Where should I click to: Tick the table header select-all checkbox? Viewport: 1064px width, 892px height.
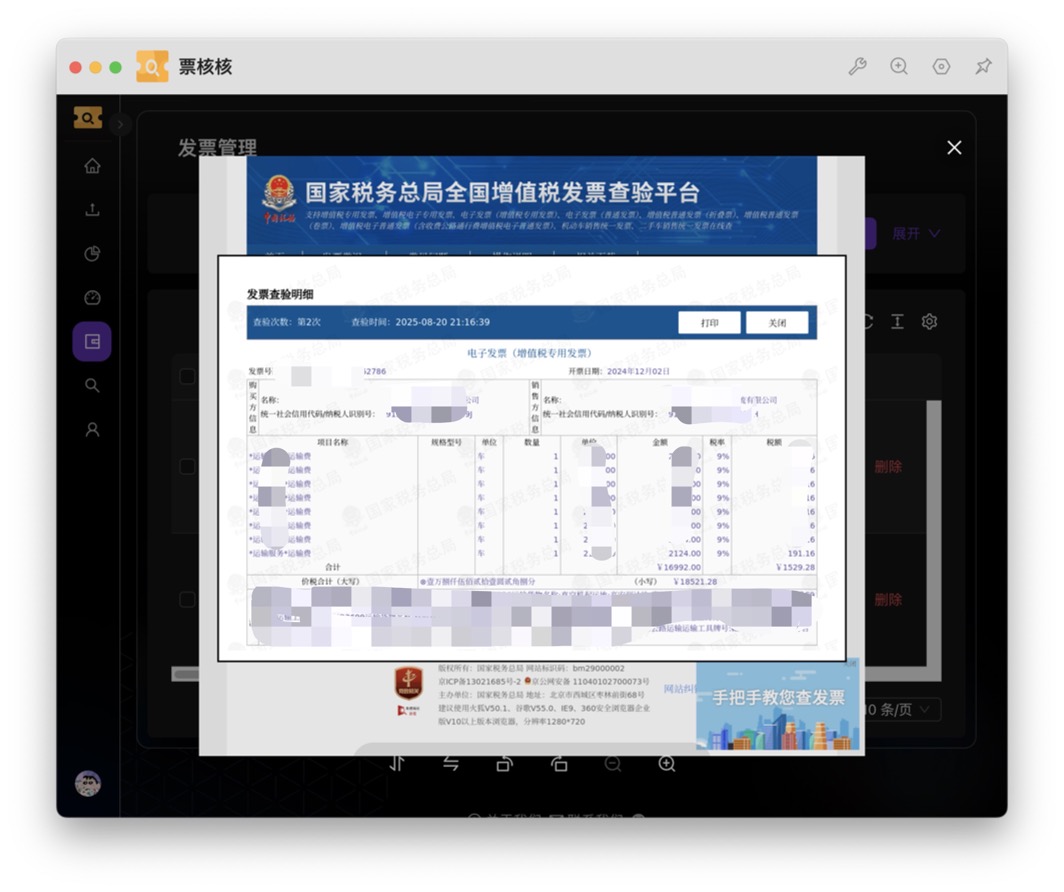(x=188, y=376)
